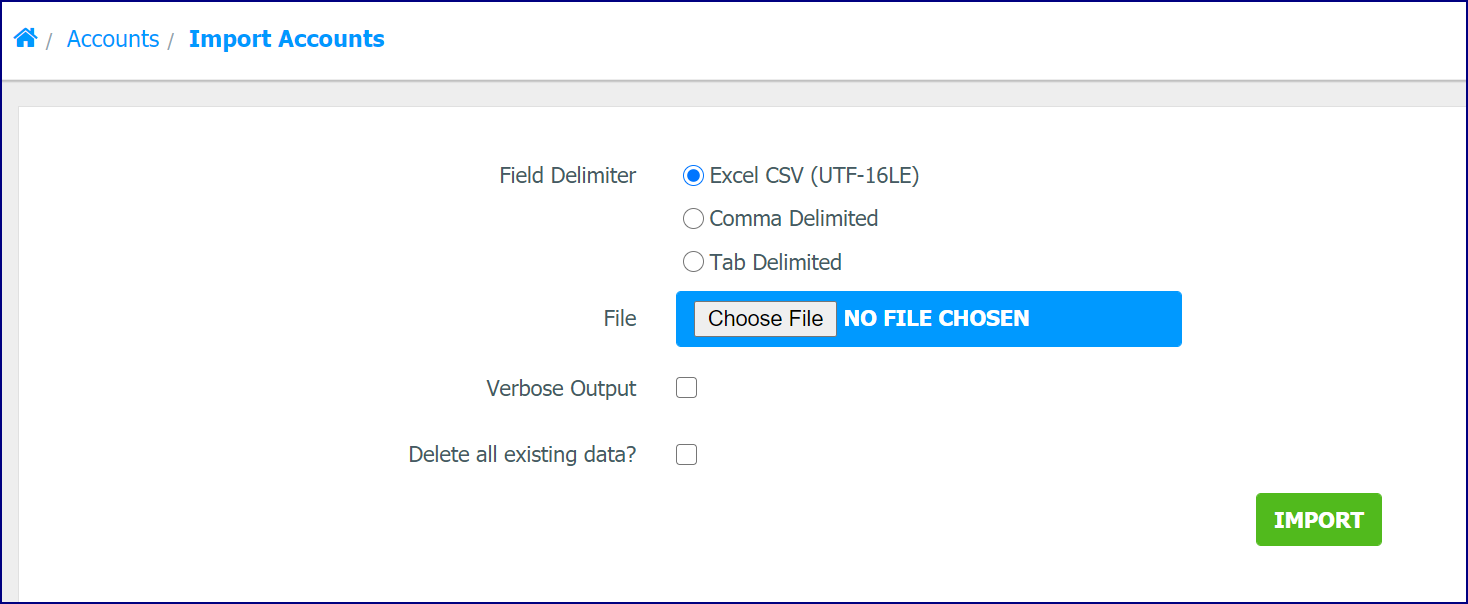The height and width of the screenshot is (604, 1468).
Task: Go to home via the house icon
Action: [x=25, y=39]
